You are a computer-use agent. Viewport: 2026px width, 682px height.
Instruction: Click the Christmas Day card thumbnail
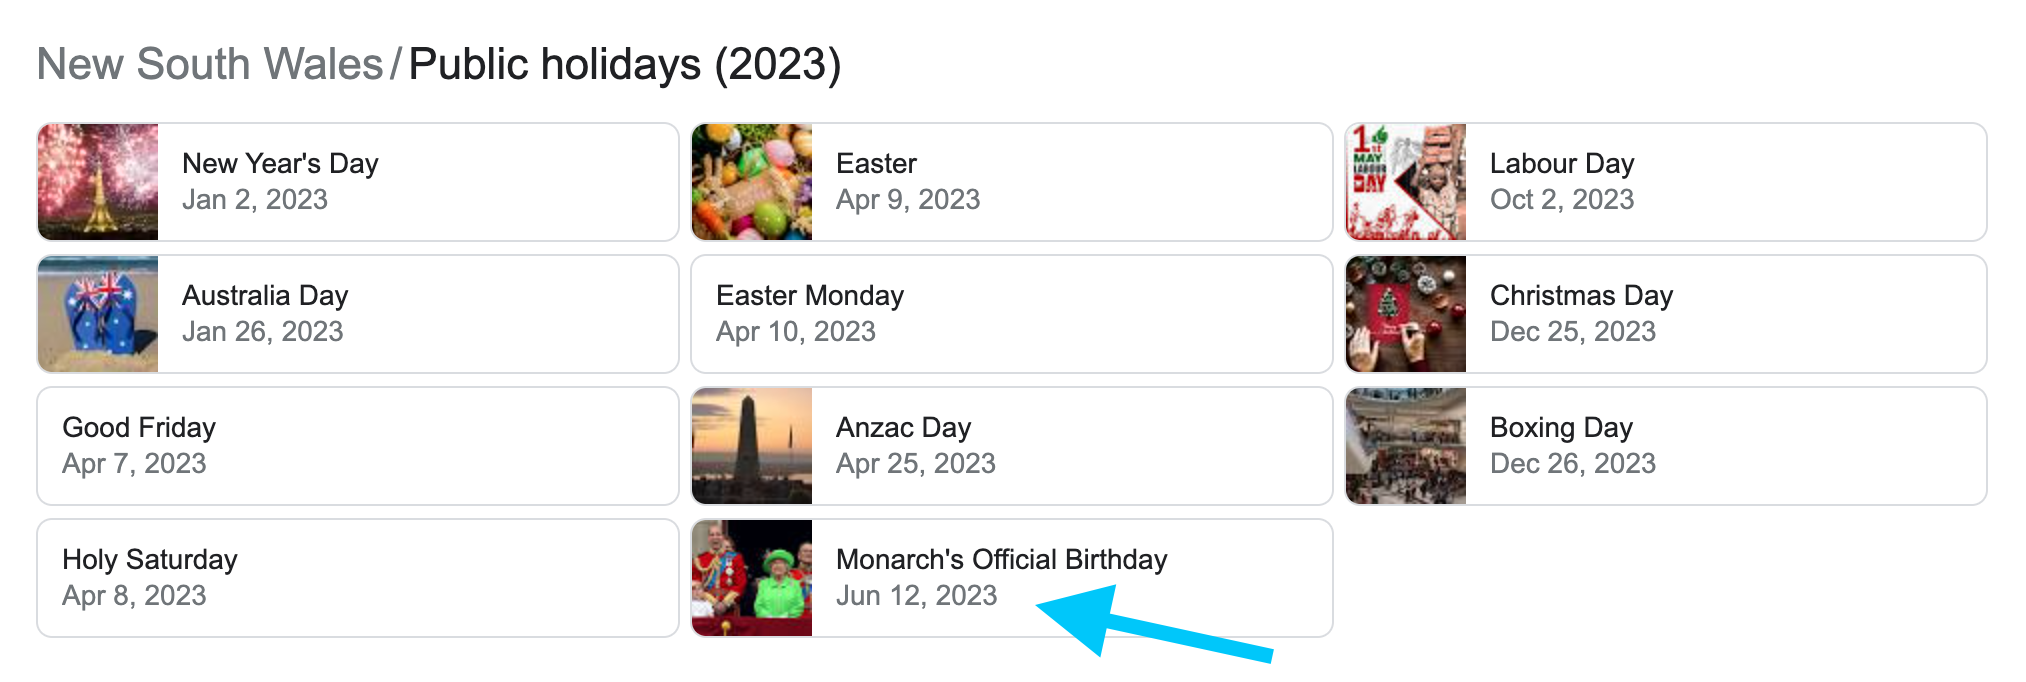1406,314
